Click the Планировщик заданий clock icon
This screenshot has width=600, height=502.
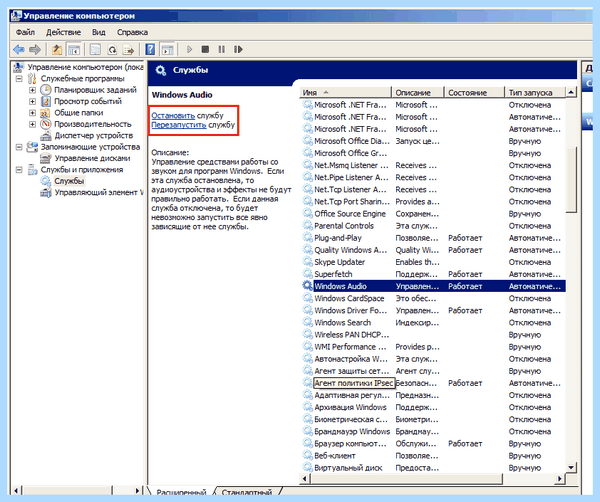[46, 90]
